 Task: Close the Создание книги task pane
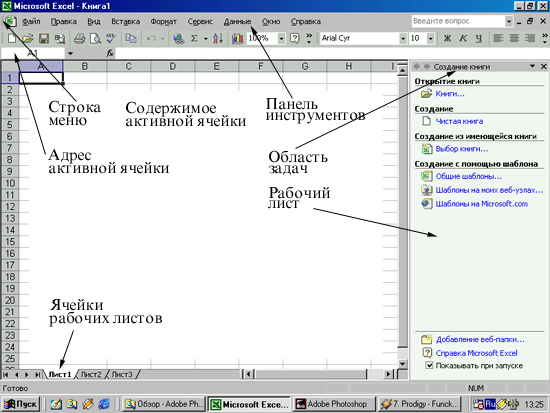(543, 66)
